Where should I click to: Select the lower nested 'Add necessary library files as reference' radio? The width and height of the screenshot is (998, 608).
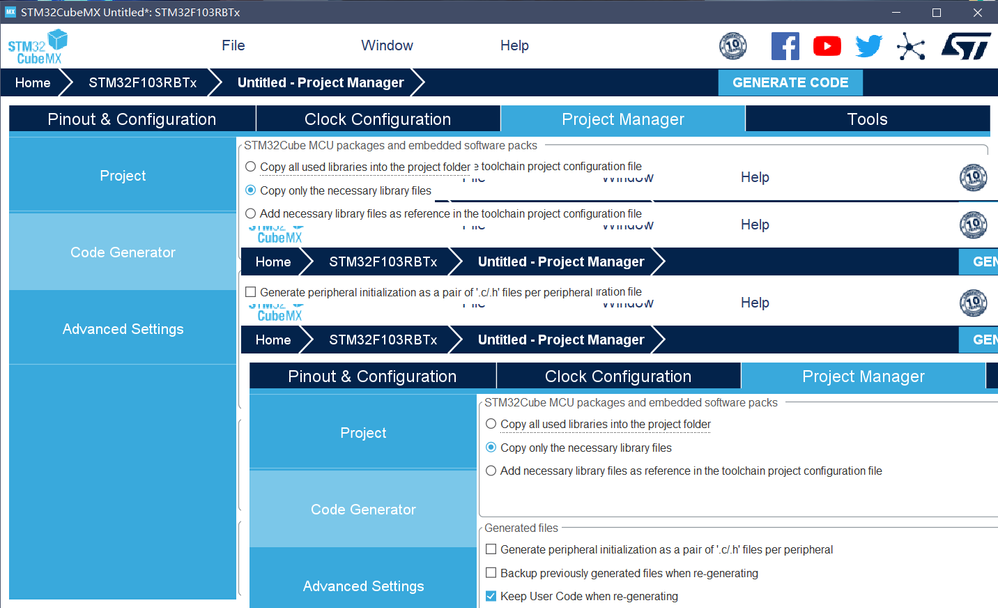tap(491, 470)
